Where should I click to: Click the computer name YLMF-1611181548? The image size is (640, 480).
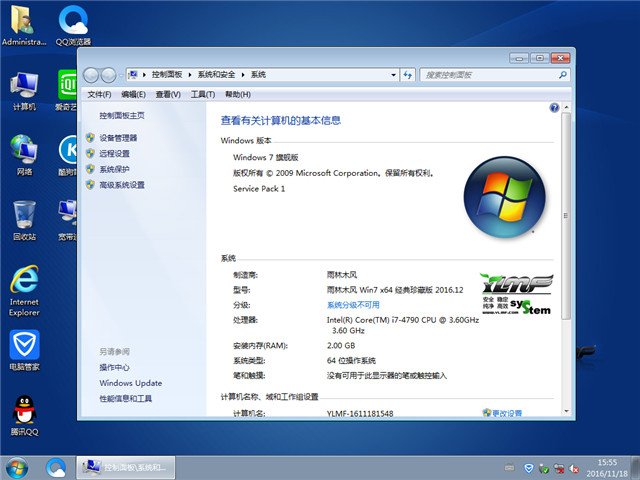tap(360, 413)
